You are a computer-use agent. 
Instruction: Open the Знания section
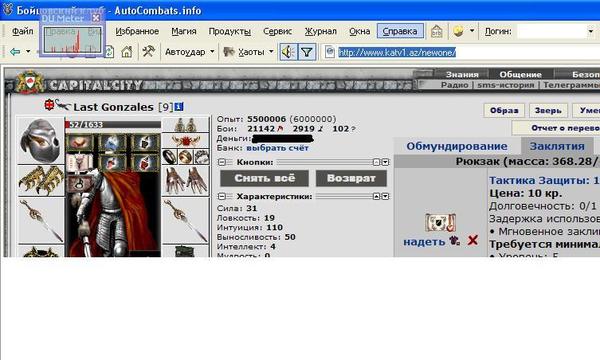[462, 74]
